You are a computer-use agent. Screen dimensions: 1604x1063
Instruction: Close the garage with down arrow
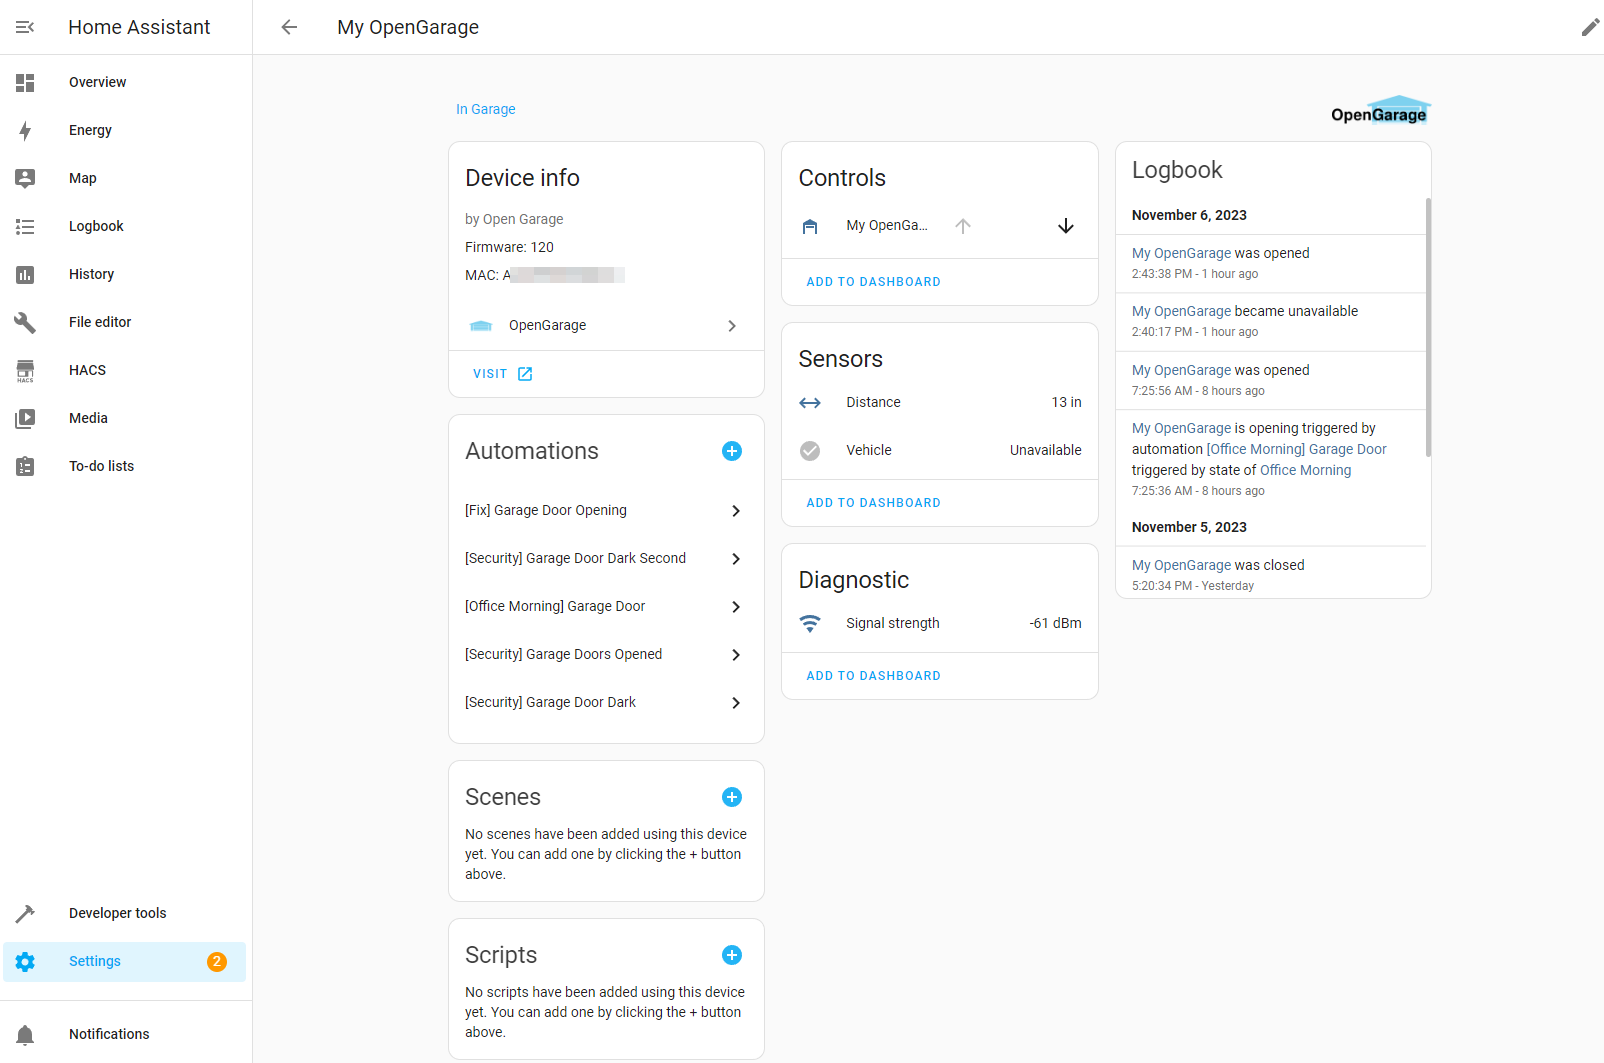pyautogui.click(x=1066, y=226)
